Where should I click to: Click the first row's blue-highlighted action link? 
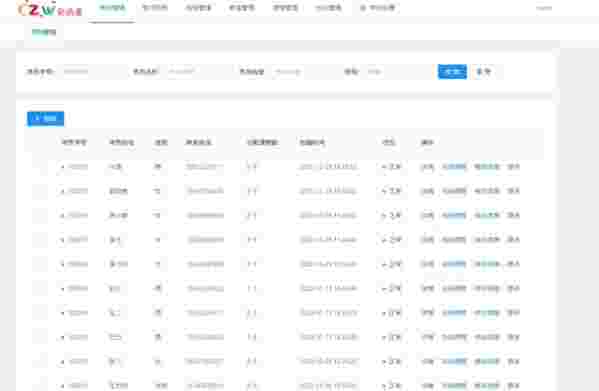454,167
